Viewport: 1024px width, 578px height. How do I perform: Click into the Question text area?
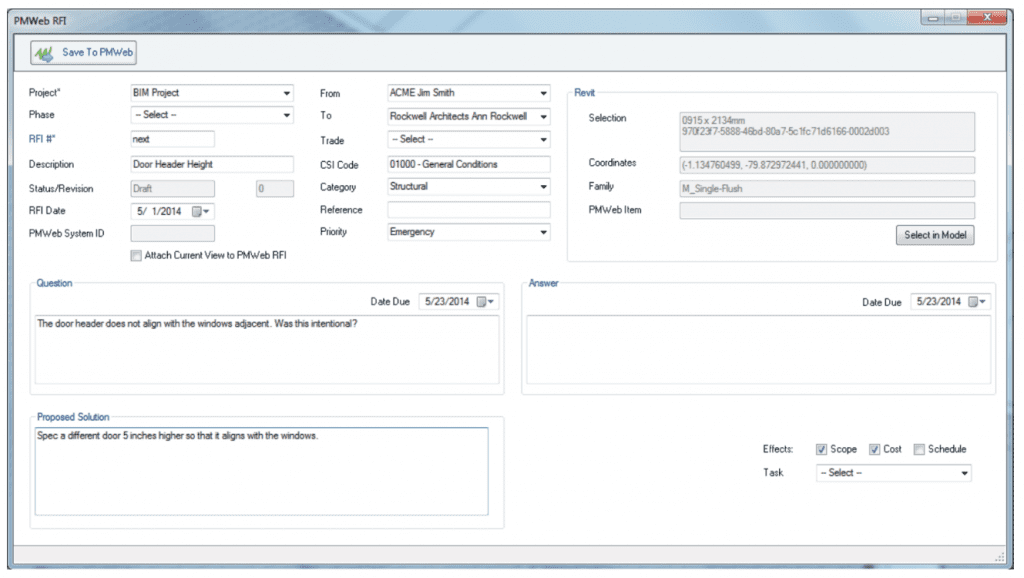266,349
